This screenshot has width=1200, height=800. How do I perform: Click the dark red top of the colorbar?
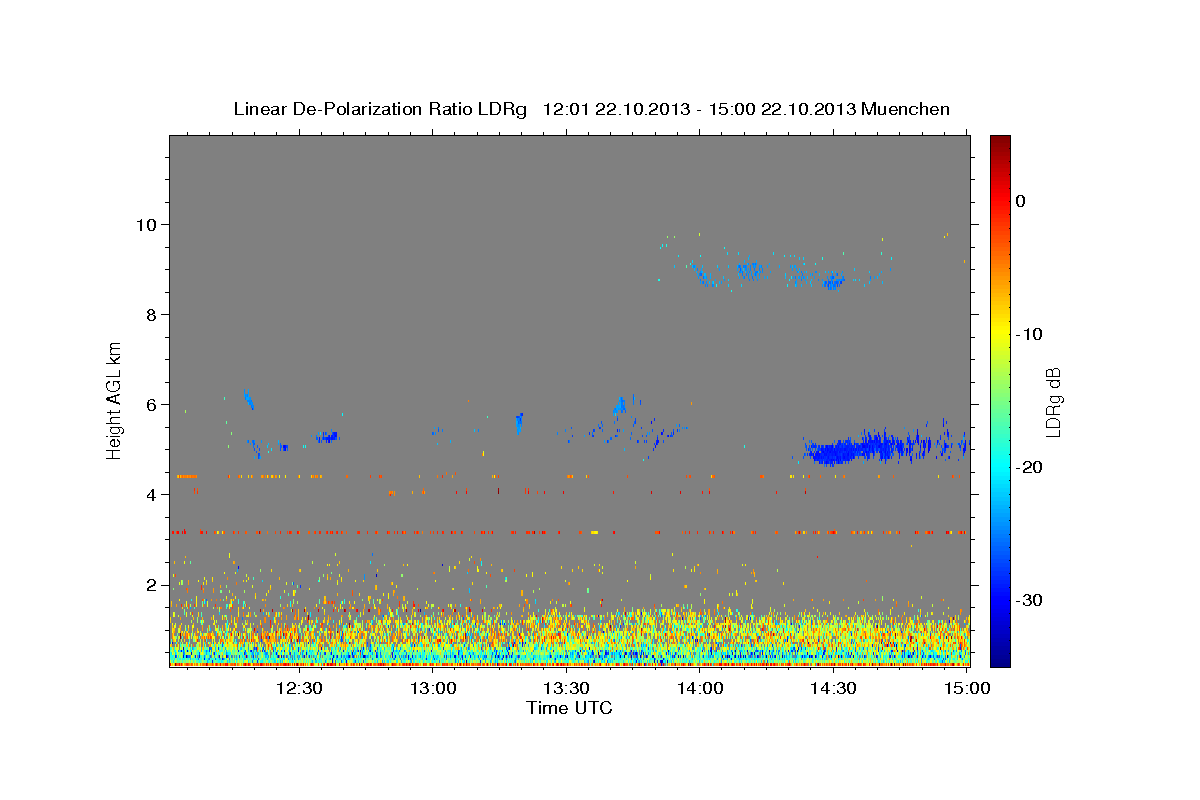pyautogui.click(x=1000, y=145)
